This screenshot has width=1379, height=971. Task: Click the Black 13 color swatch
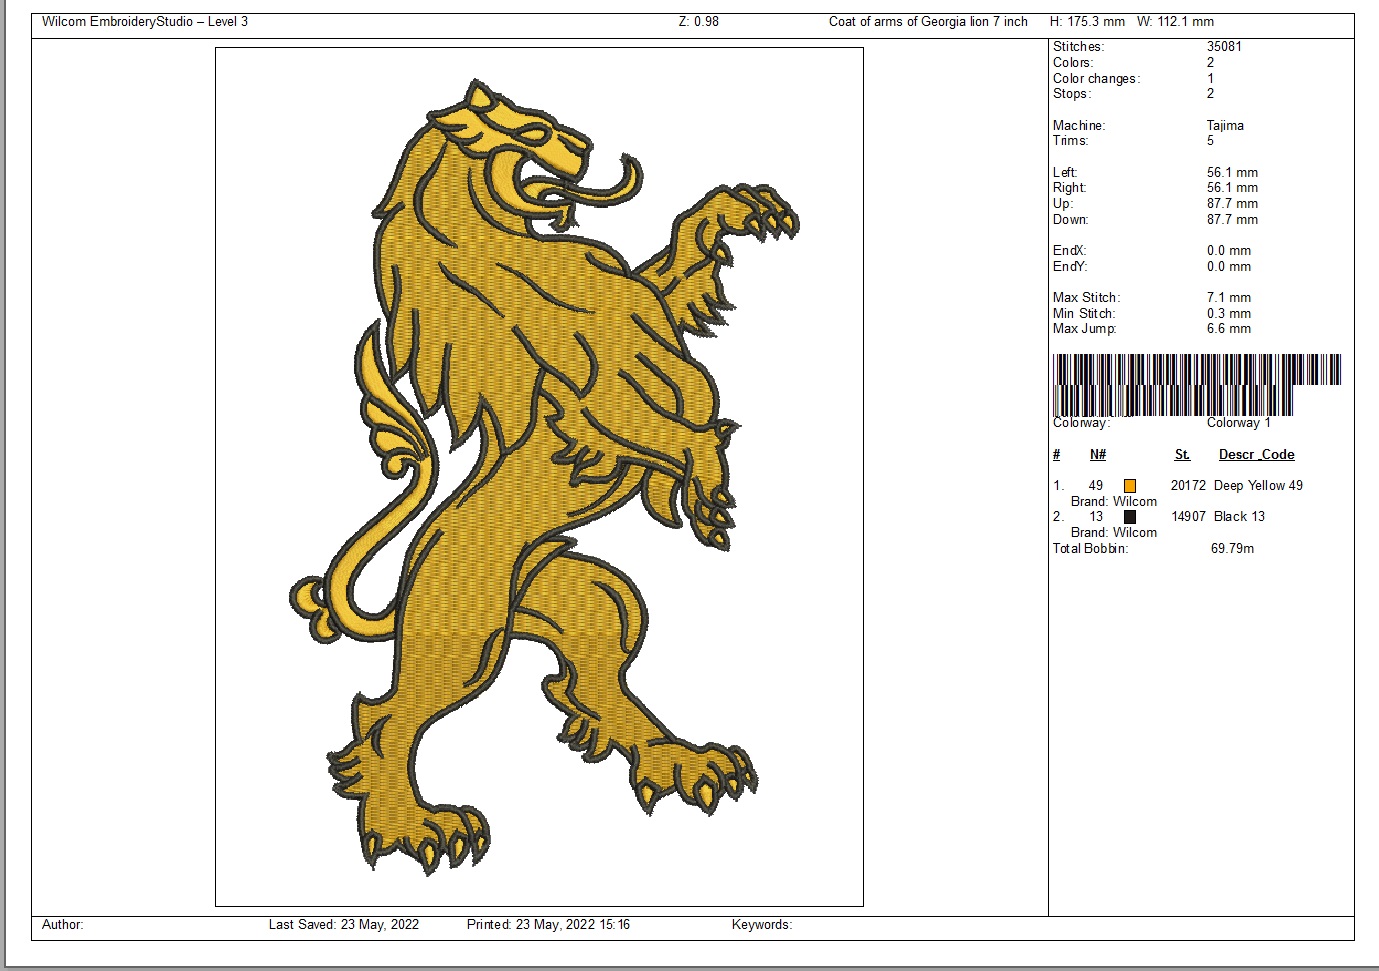[x=1129, y=517]
